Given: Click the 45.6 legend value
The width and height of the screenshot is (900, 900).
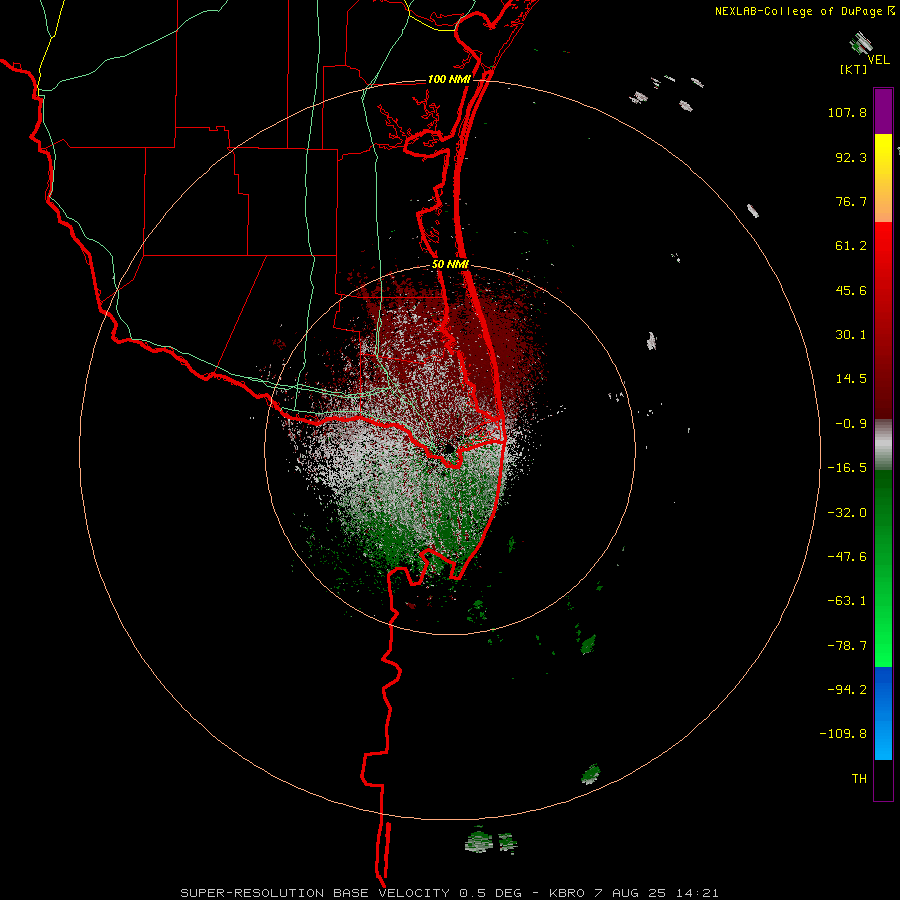Looking at the screenshot, I should 851,290.
